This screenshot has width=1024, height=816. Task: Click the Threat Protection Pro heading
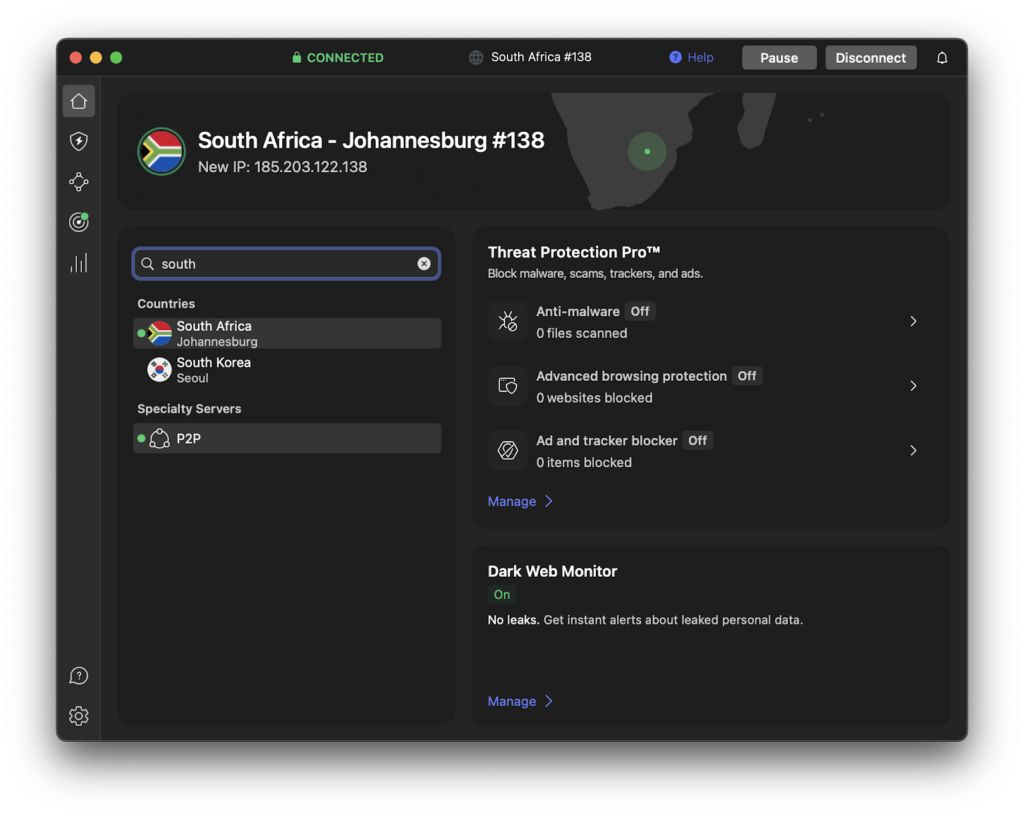click(573, 253)
